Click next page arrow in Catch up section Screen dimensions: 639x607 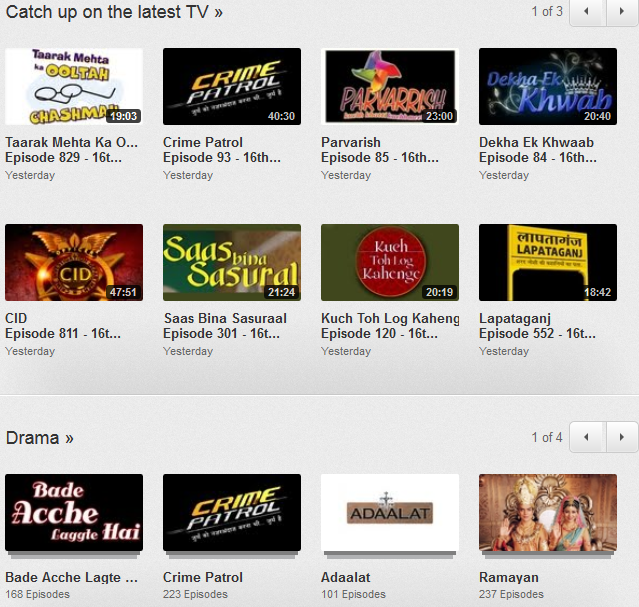coord(622,12)
